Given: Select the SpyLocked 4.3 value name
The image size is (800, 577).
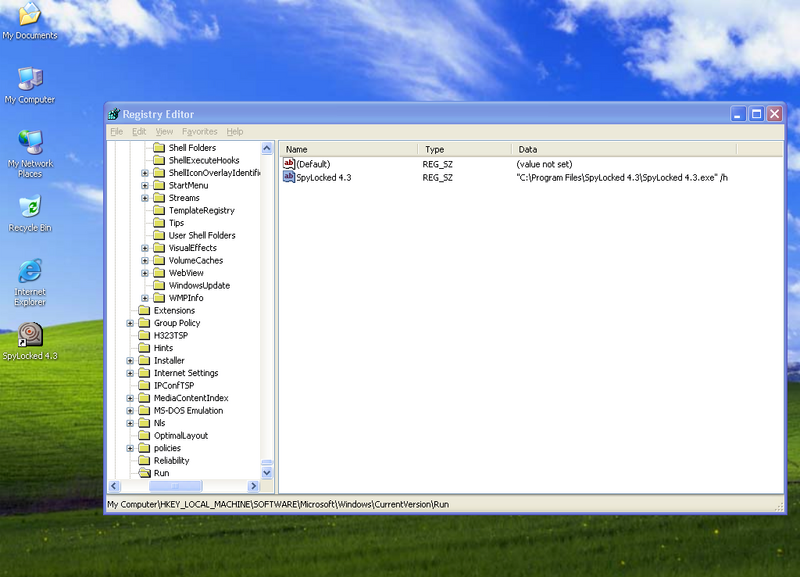Looking at the screenshot, I should coord(323,178).
